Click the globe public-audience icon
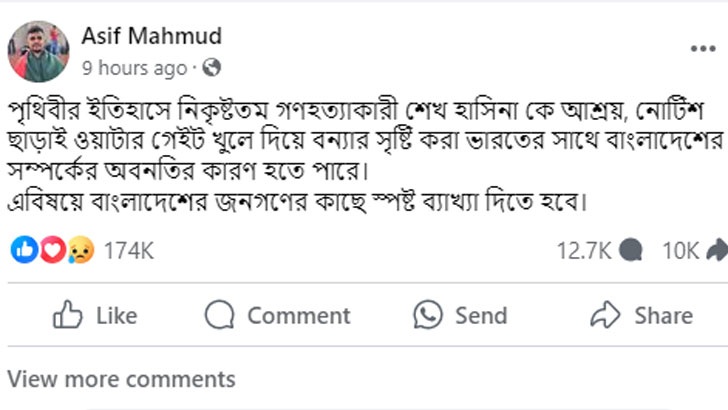This screenshot has height=410, width=728. [211, 69]
